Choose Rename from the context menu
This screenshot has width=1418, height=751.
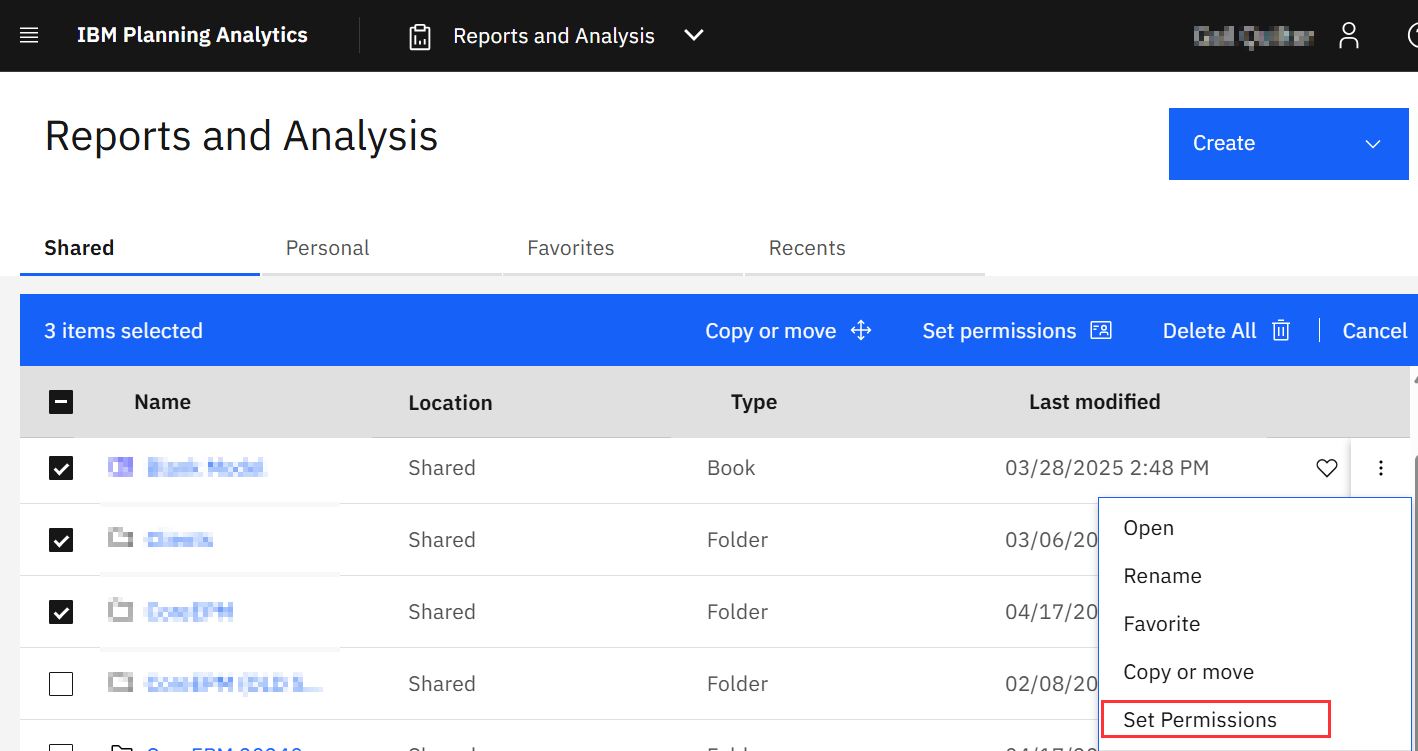point(1162,576)
